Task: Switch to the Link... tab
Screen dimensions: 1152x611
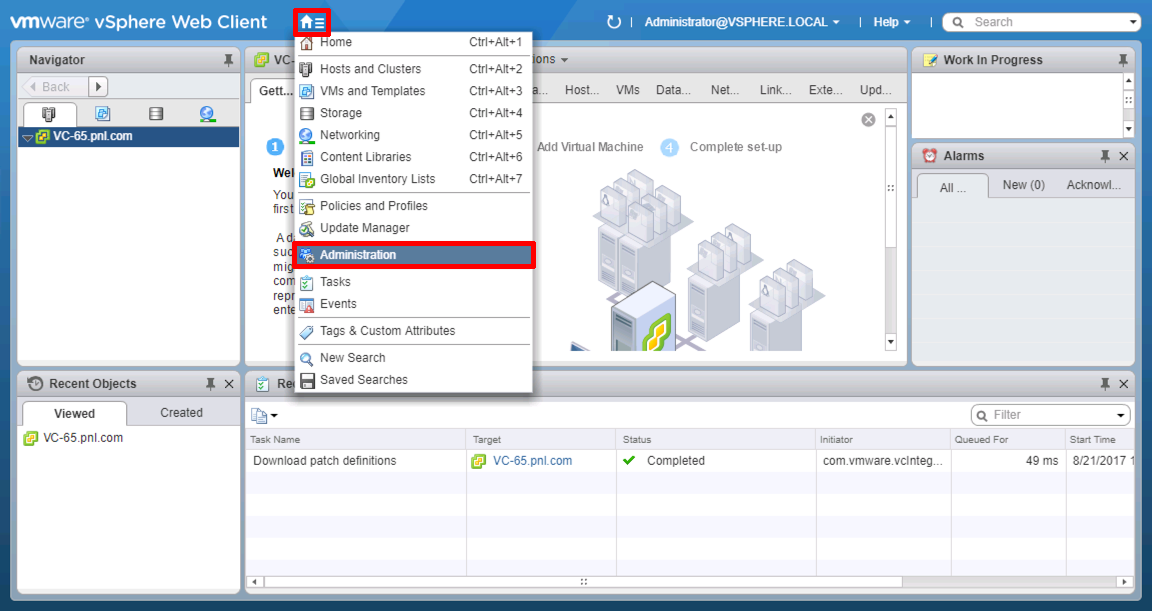Action: point(776,90)
